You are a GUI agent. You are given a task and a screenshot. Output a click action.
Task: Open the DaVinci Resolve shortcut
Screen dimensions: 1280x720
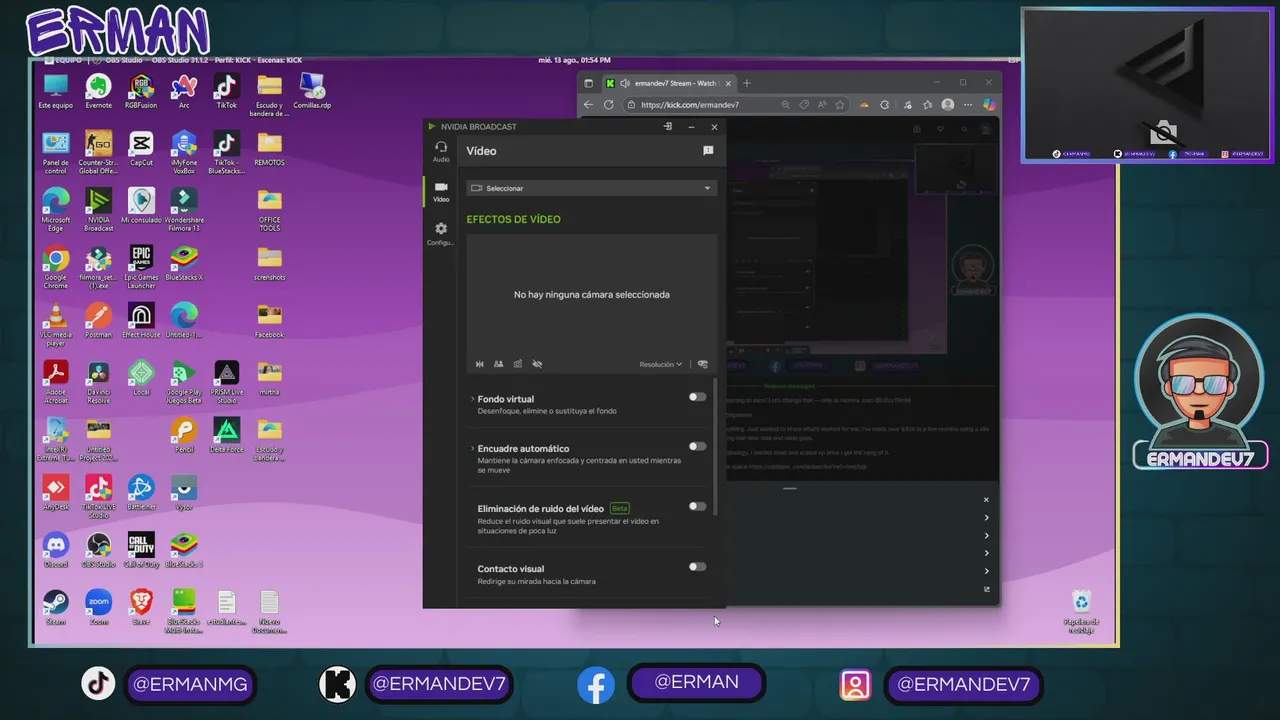click(x=98, y=382)
